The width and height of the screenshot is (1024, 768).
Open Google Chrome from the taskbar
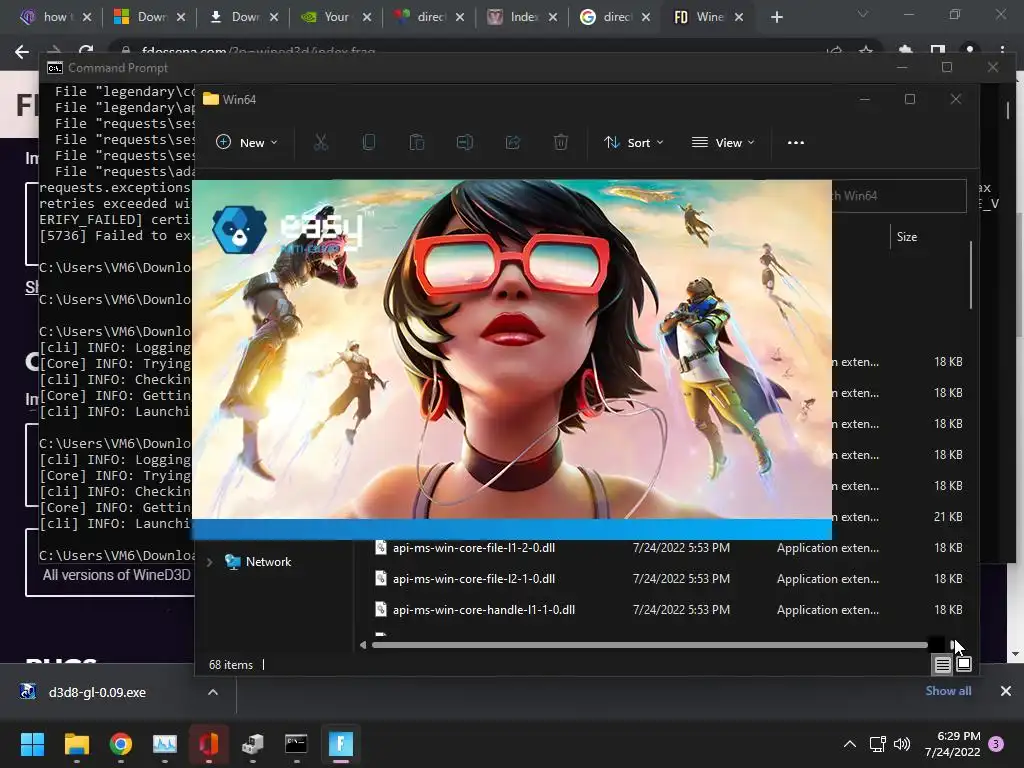pyautogui.click(x=121, y=743)
